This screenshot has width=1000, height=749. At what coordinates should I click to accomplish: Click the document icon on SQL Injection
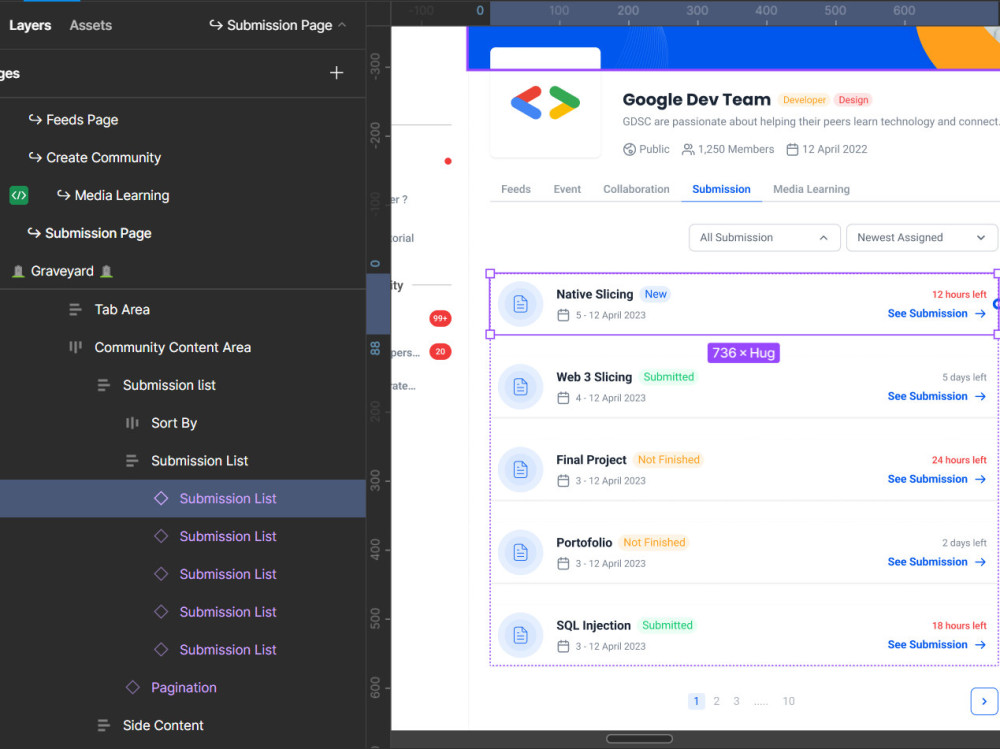point(520,635)
